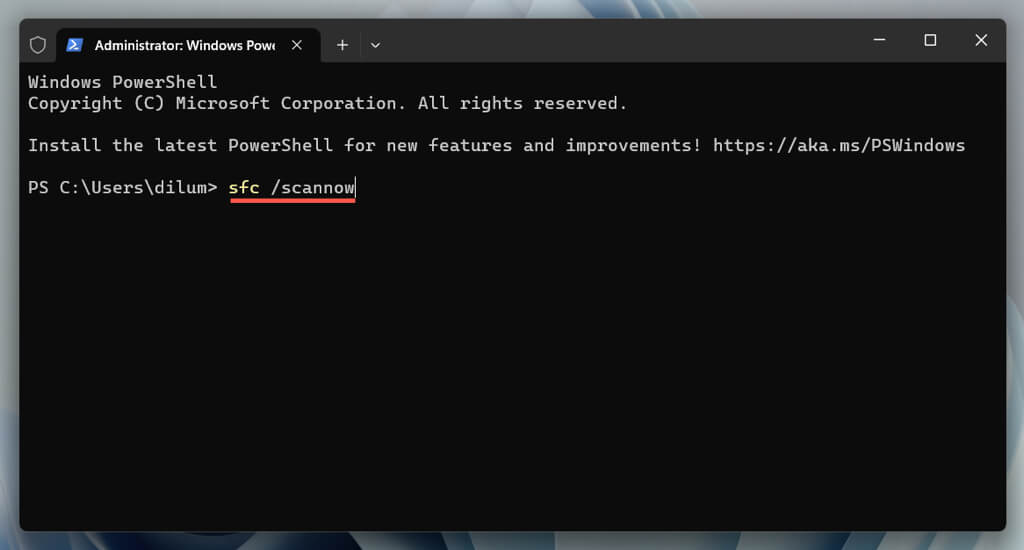Click the sfc /scannow command text
Image resolution: width=1024 pixels, height=550 pixels.
coord(291,187)
